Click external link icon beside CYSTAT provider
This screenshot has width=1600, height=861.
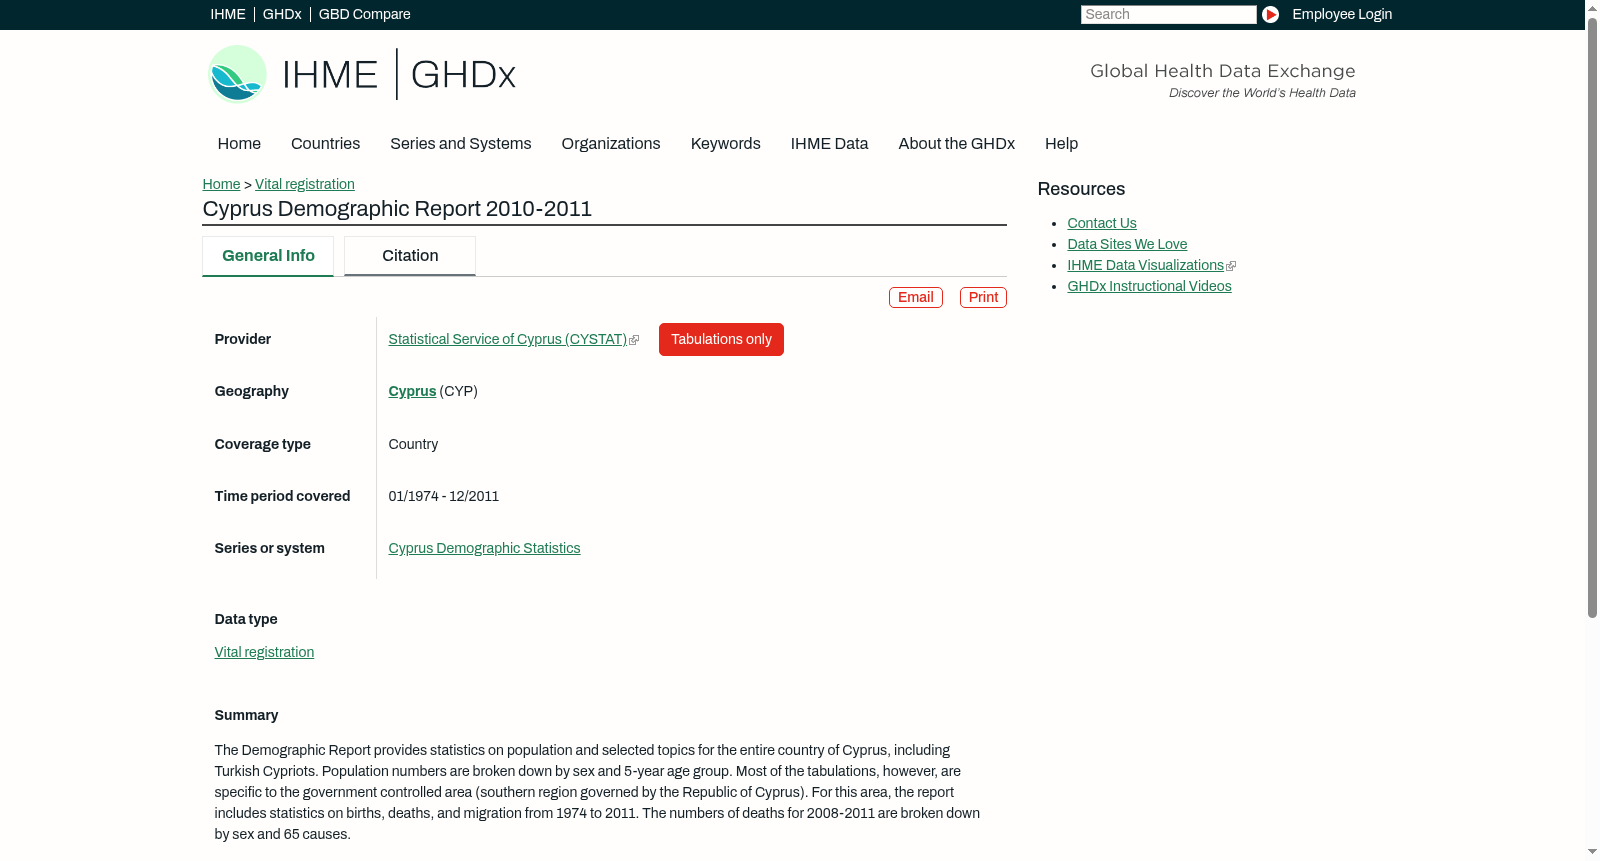tap(634, 340)
